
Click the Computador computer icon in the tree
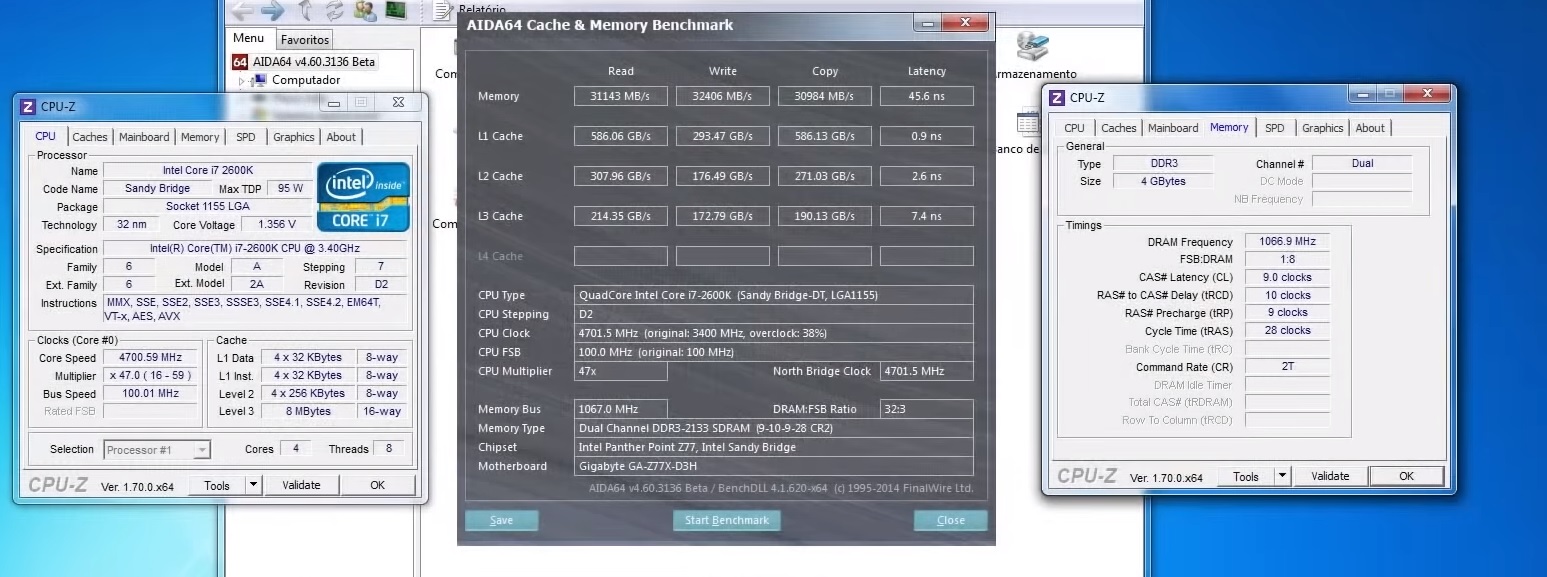click(x=260, y=80)
